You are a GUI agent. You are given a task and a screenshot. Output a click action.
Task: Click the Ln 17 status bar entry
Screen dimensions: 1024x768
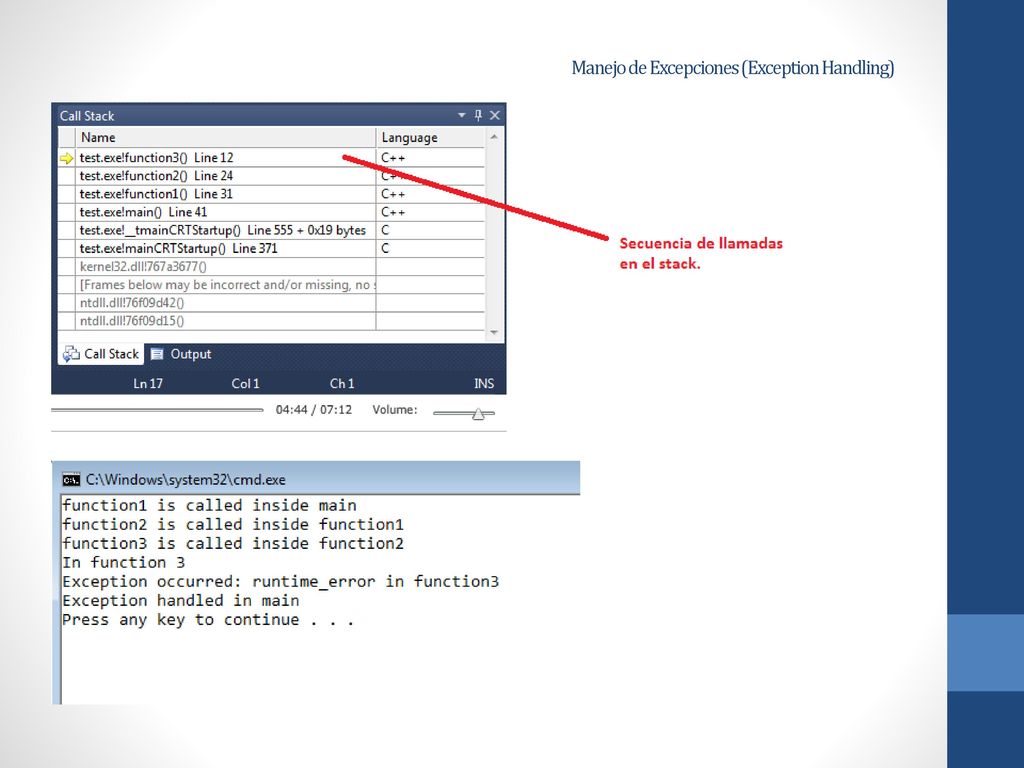(x=148, y=383)
